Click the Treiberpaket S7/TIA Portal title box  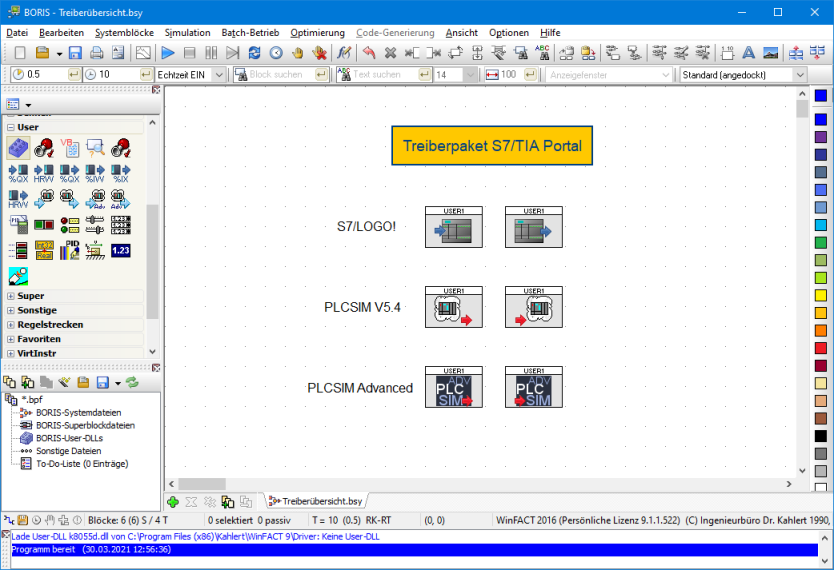pyautogui.click(x=492, y=146)
